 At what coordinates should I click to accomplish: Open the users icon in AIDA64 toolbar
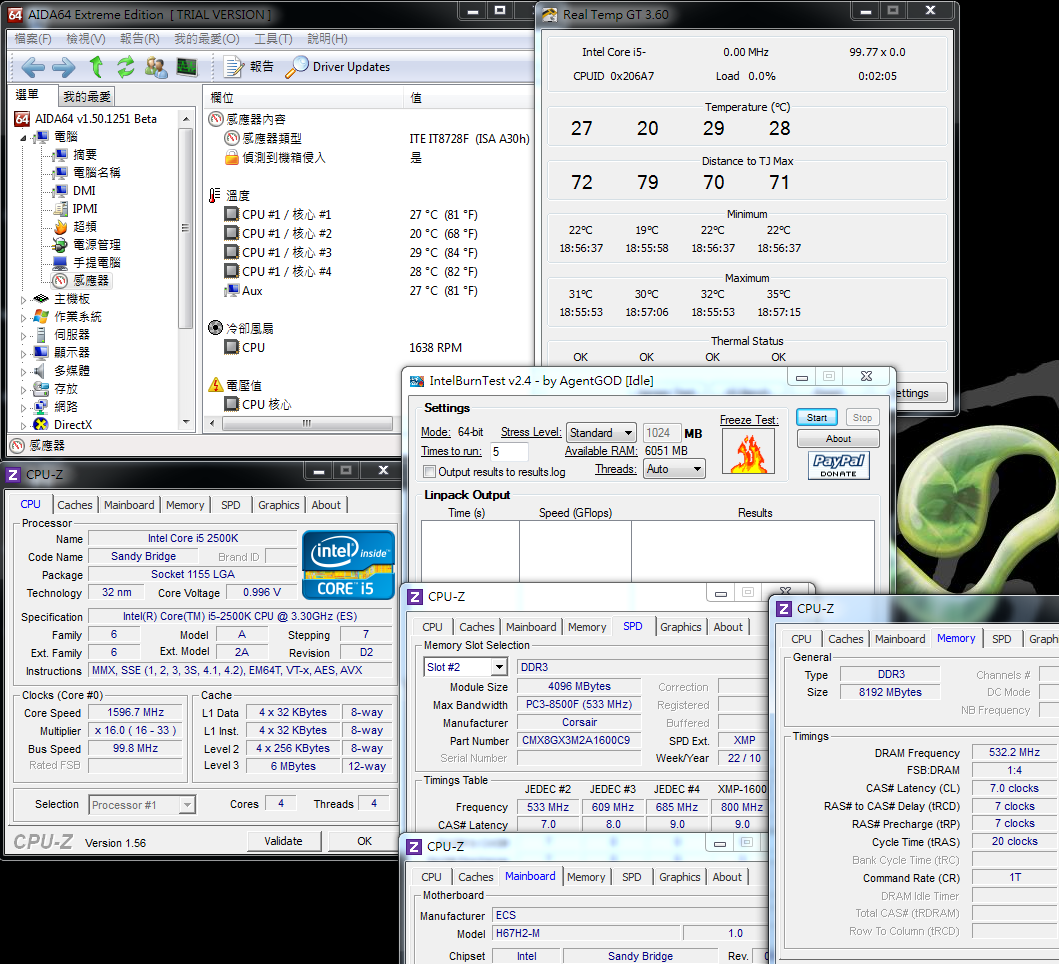point(156,67)
